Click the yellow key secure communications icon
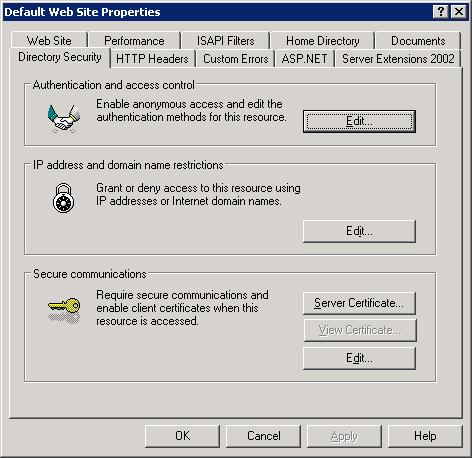Viewport: 472px width, 458px height. 64,310
